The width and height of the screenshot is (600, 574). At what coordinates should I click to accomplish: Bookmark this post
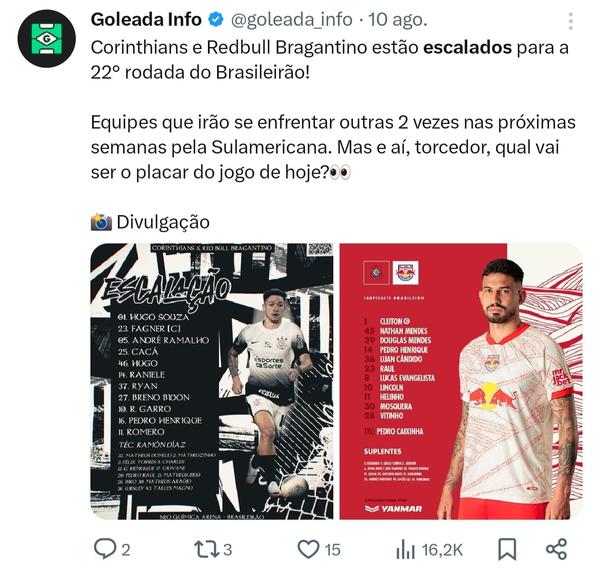pyautogui.click(x=507, y=550)
